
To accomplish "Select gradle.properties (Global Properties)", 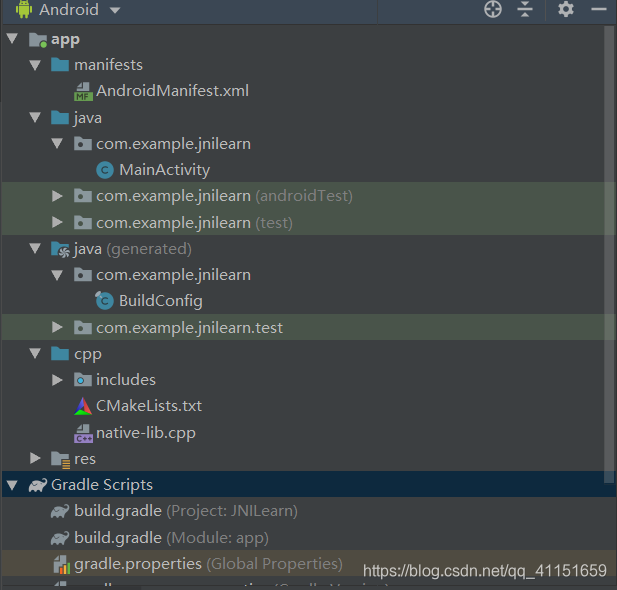I will pyautogui.click(x=208, y=564).
